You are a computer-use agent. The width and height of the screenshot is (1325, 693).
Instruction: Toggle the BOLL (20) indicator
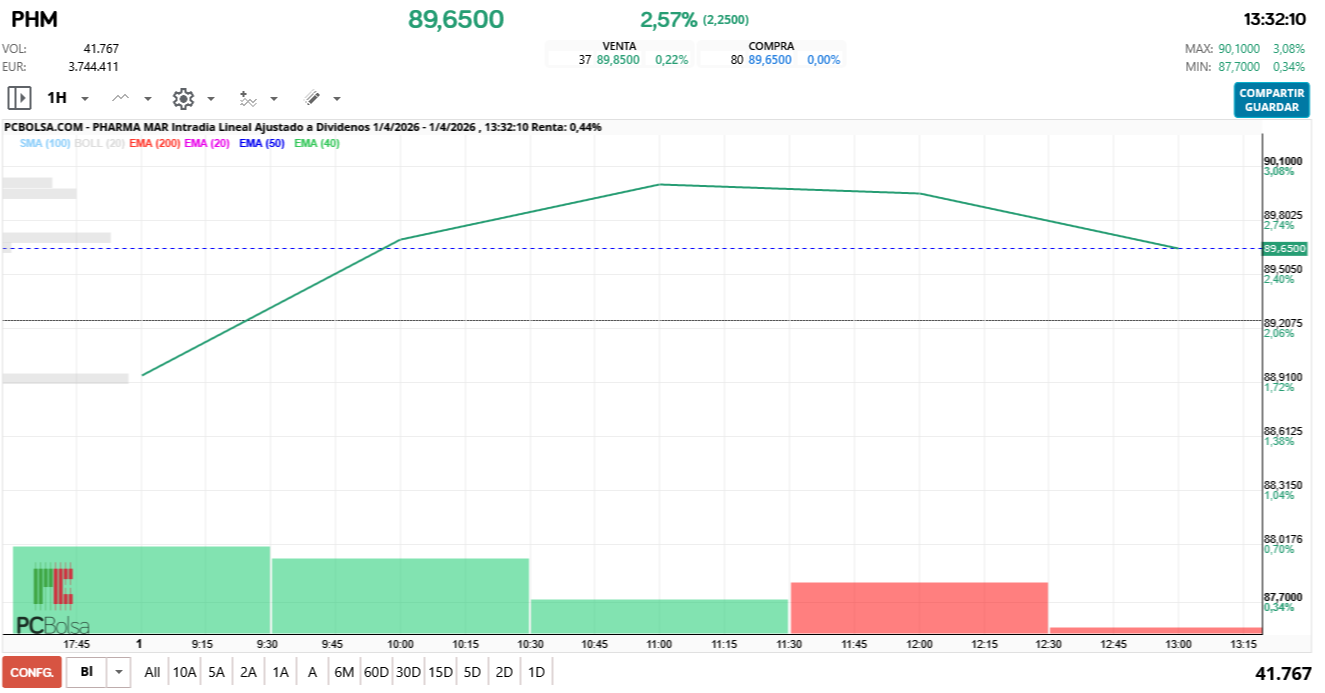99,143
